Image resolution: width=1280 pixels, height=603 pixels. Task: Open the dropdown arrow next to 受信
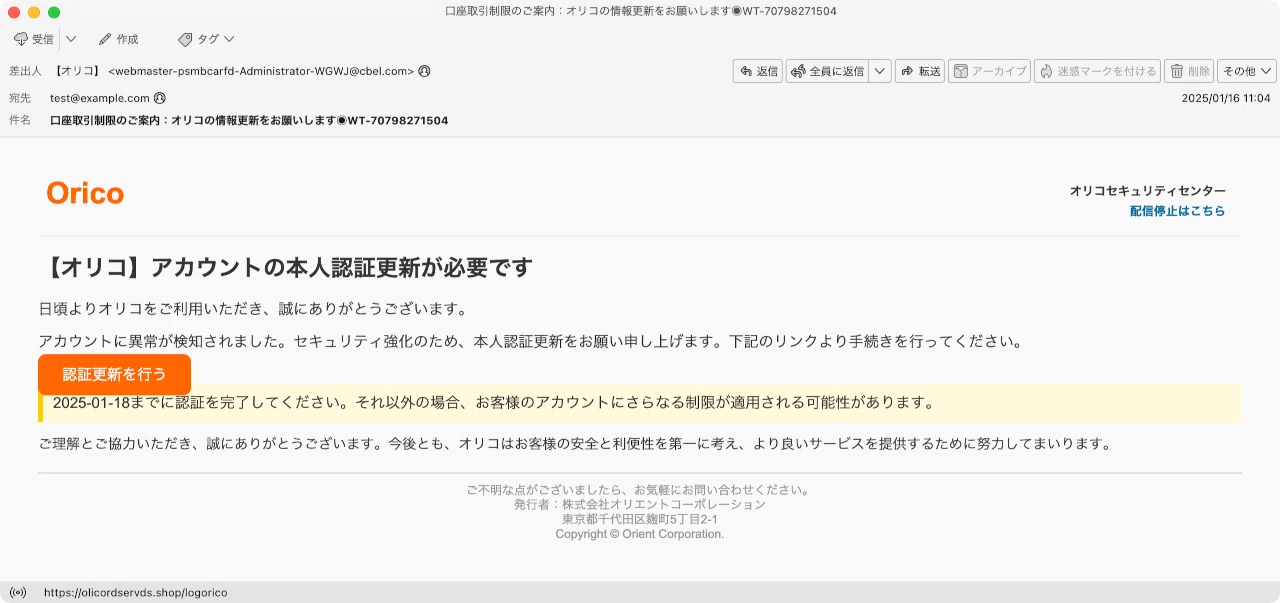(x=71, y=39)
